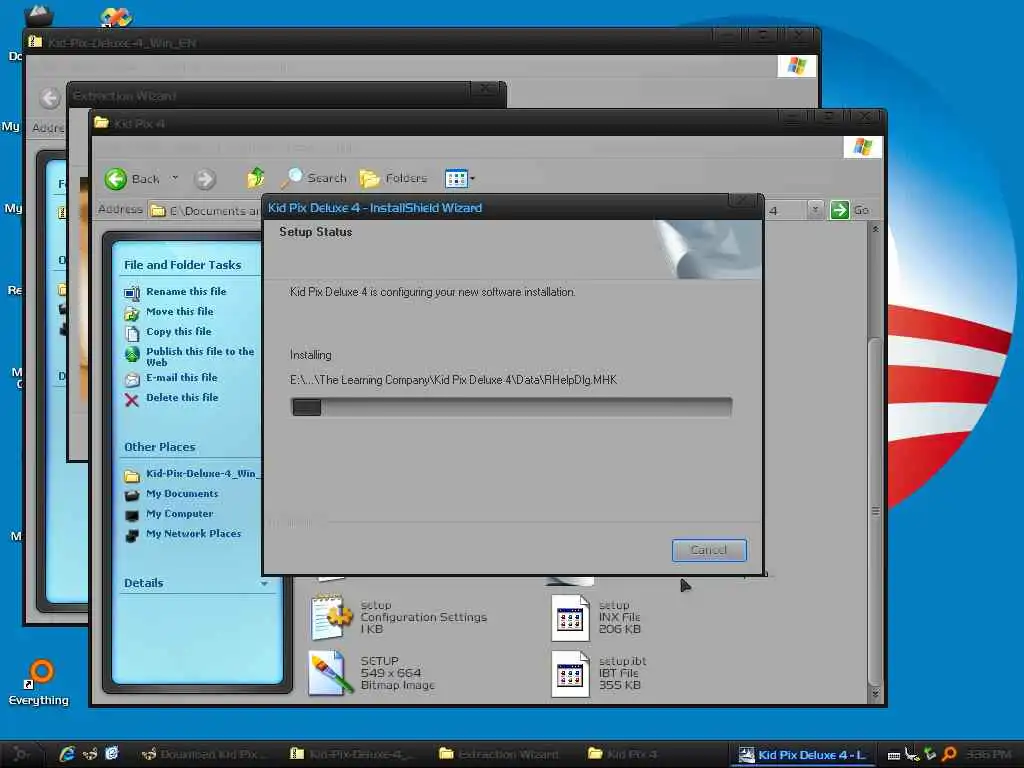The image size is (1024, 768).
Task: Click the green Go arrow button
Action: click(x=839, y=210)
